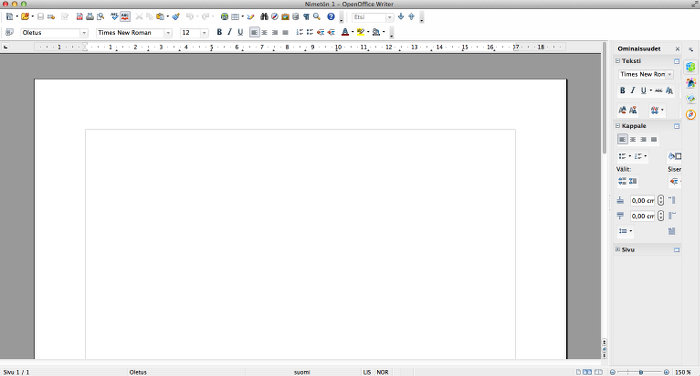700x376 pixels.
Task: Click the Print file directly icon
Action: point(90,17)
